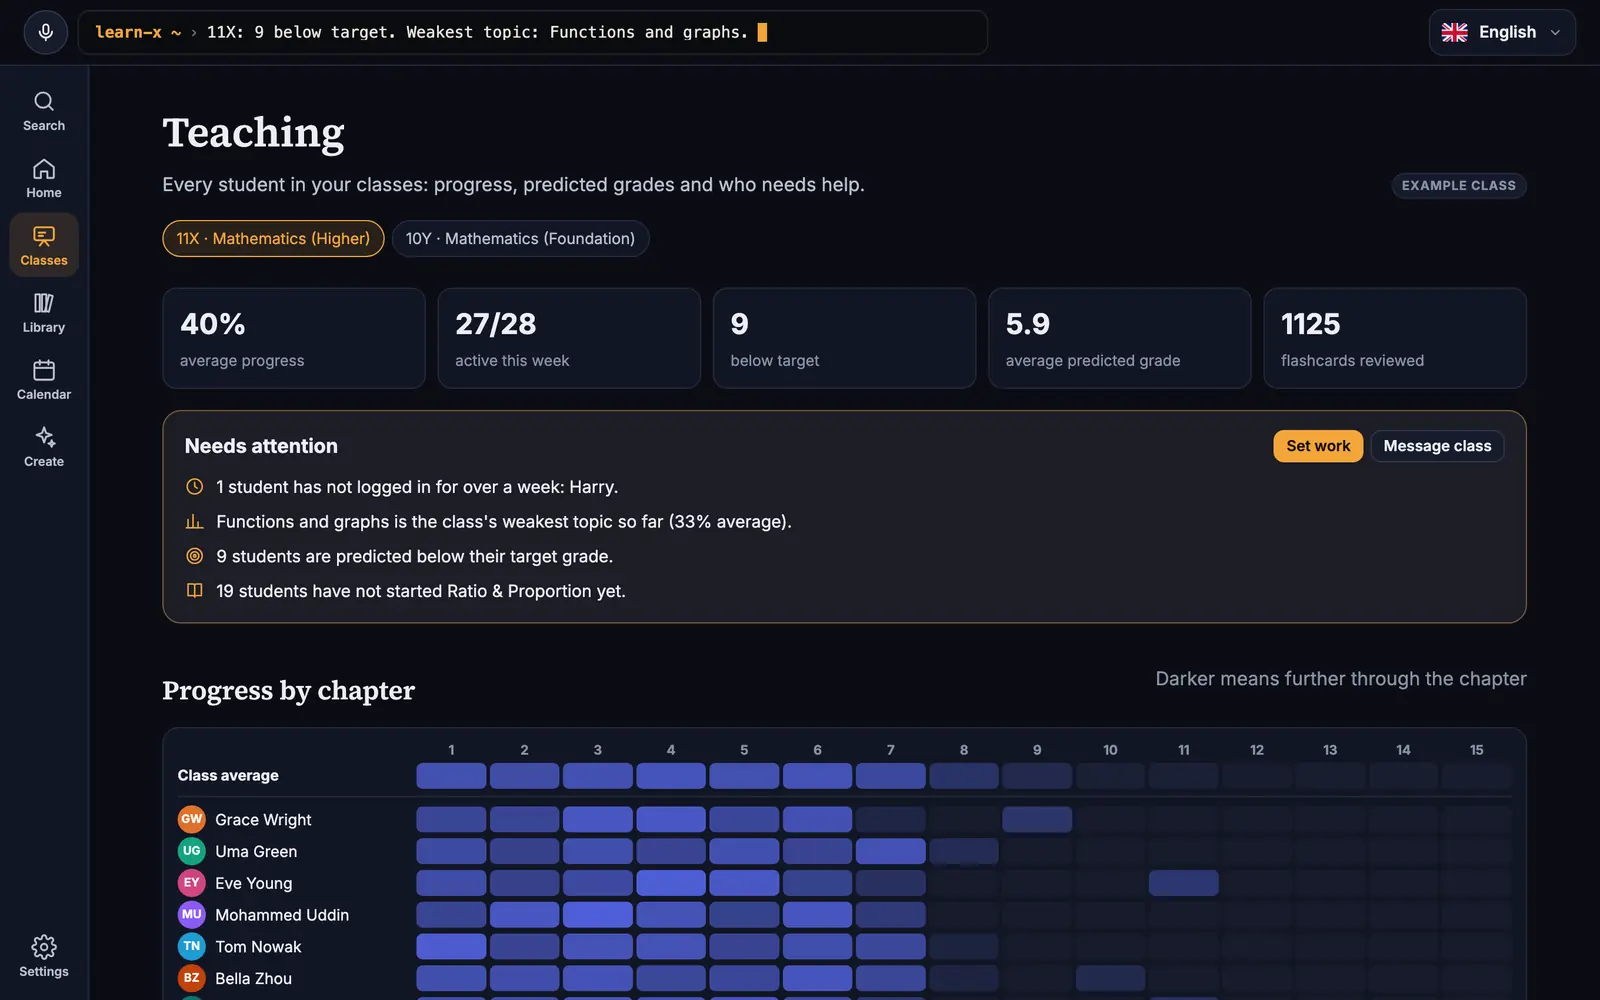Click Bella Zhou's chapter 10 progress cell

(x=1110, y=978)
